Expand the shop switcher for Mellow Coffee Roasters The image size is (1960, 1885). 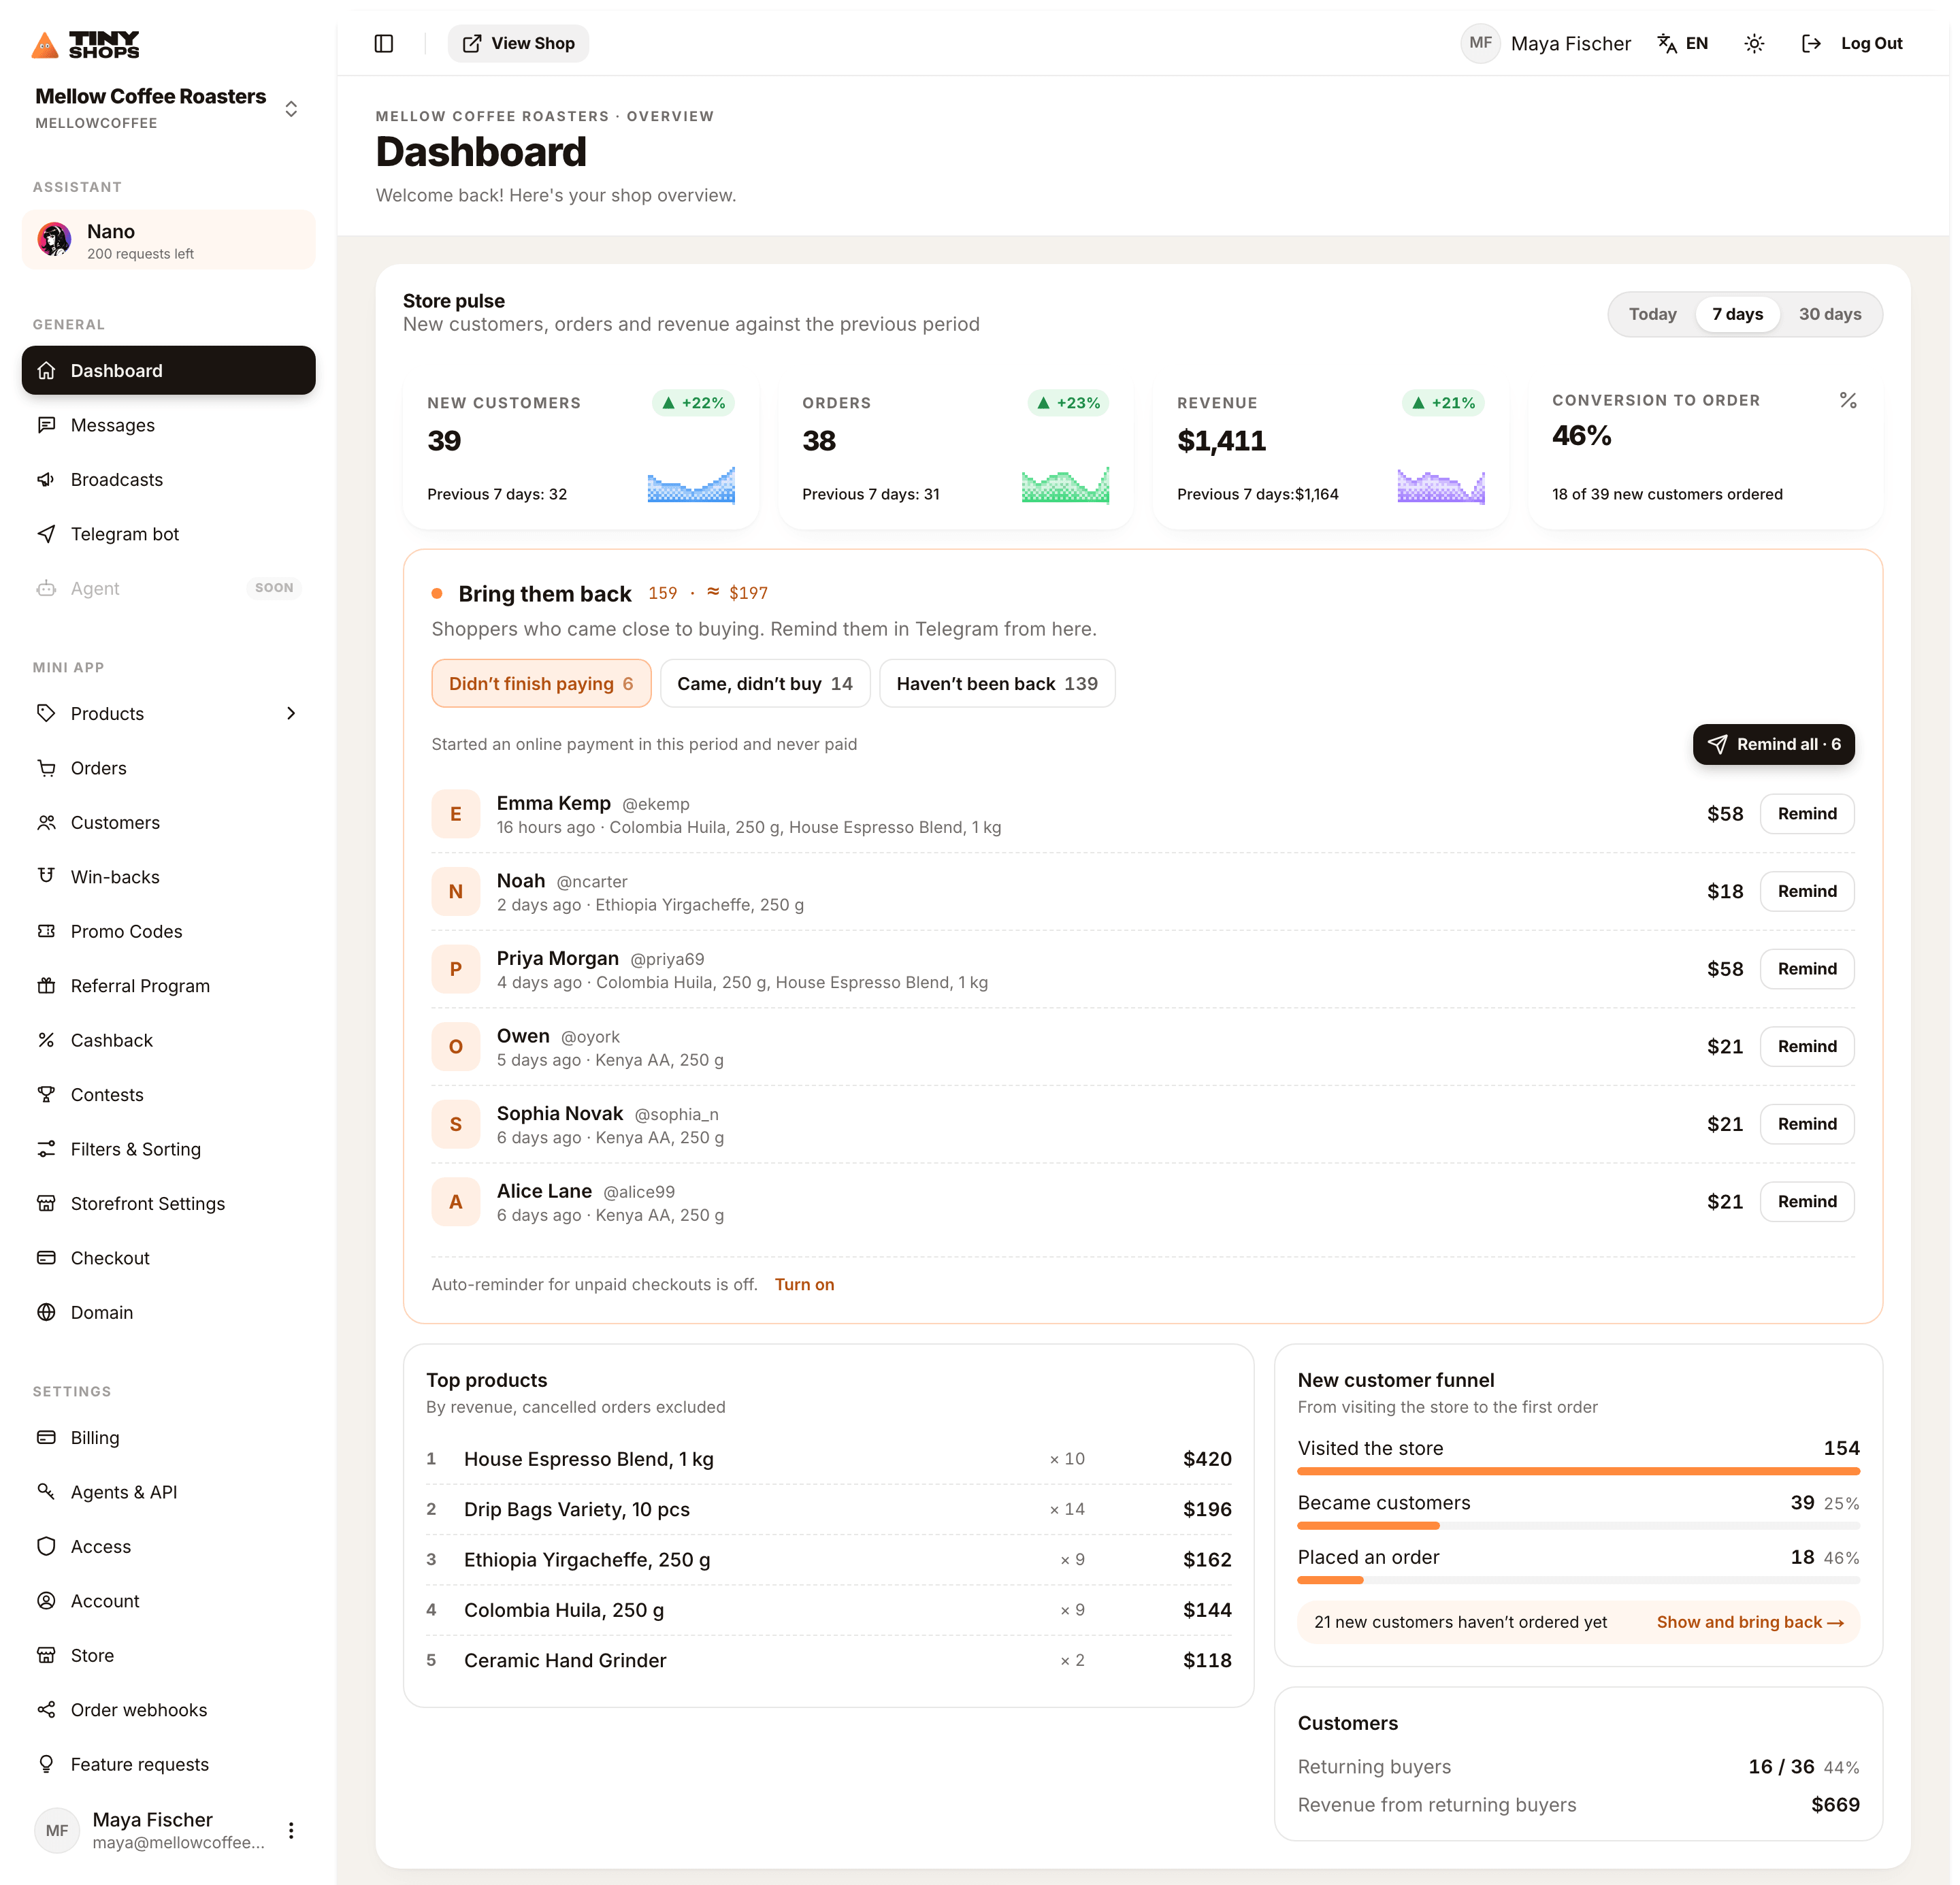point(291,108)
